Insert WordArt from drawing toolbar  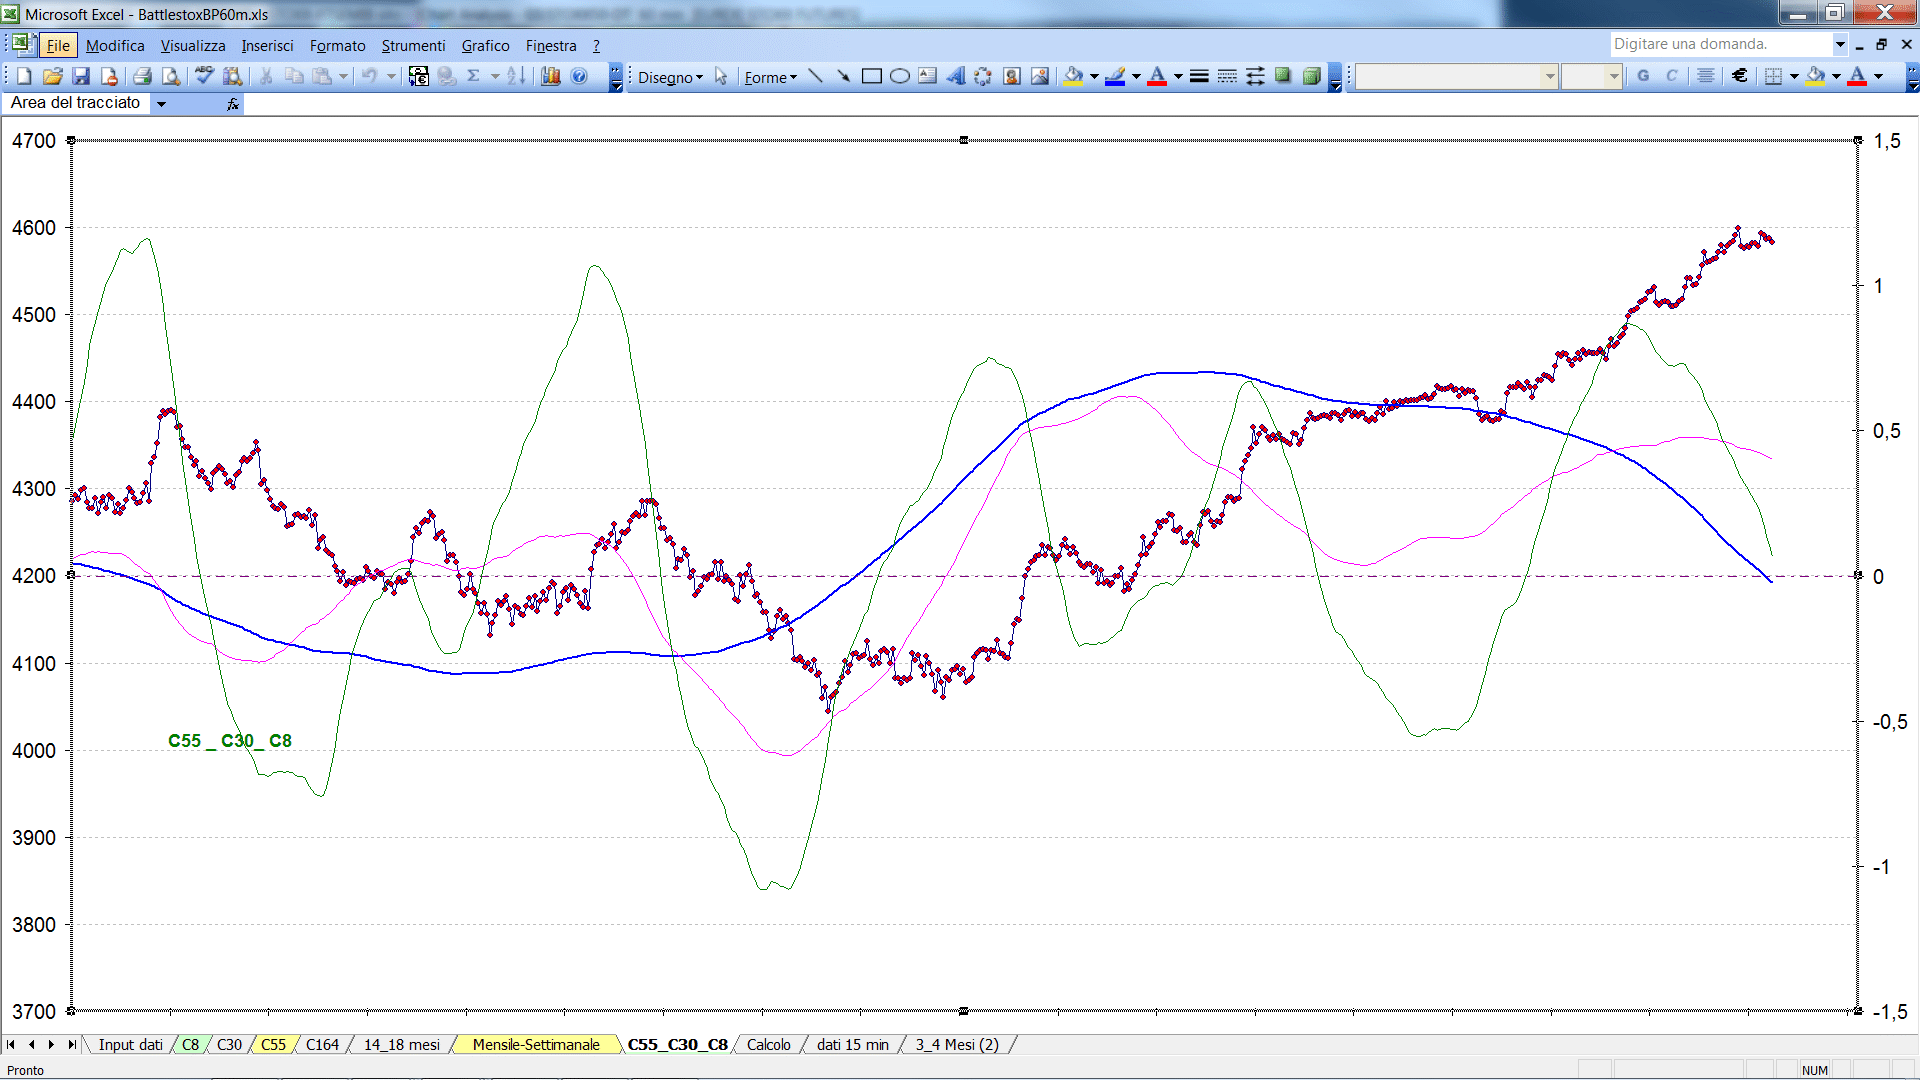tap(955, 76)
